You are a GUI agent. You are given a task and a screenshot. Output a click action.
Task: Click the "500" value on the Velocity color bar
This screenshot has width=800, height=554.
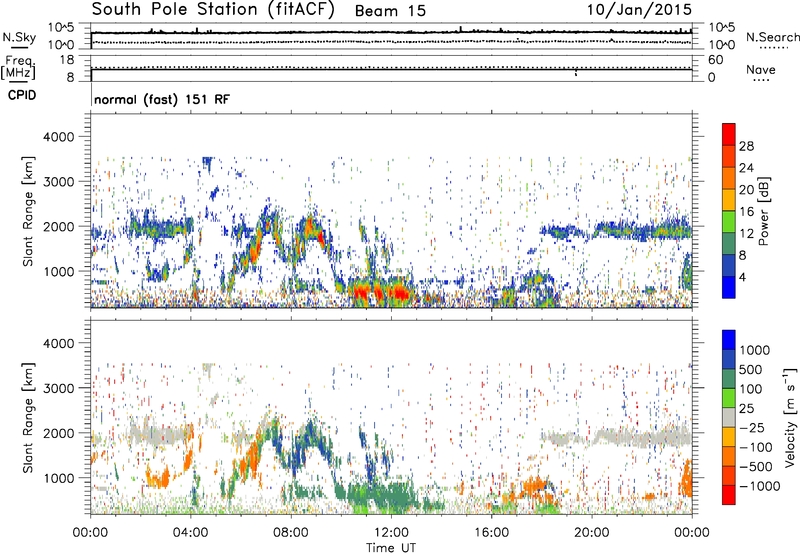pyautogui.click(x=751, y=370)
